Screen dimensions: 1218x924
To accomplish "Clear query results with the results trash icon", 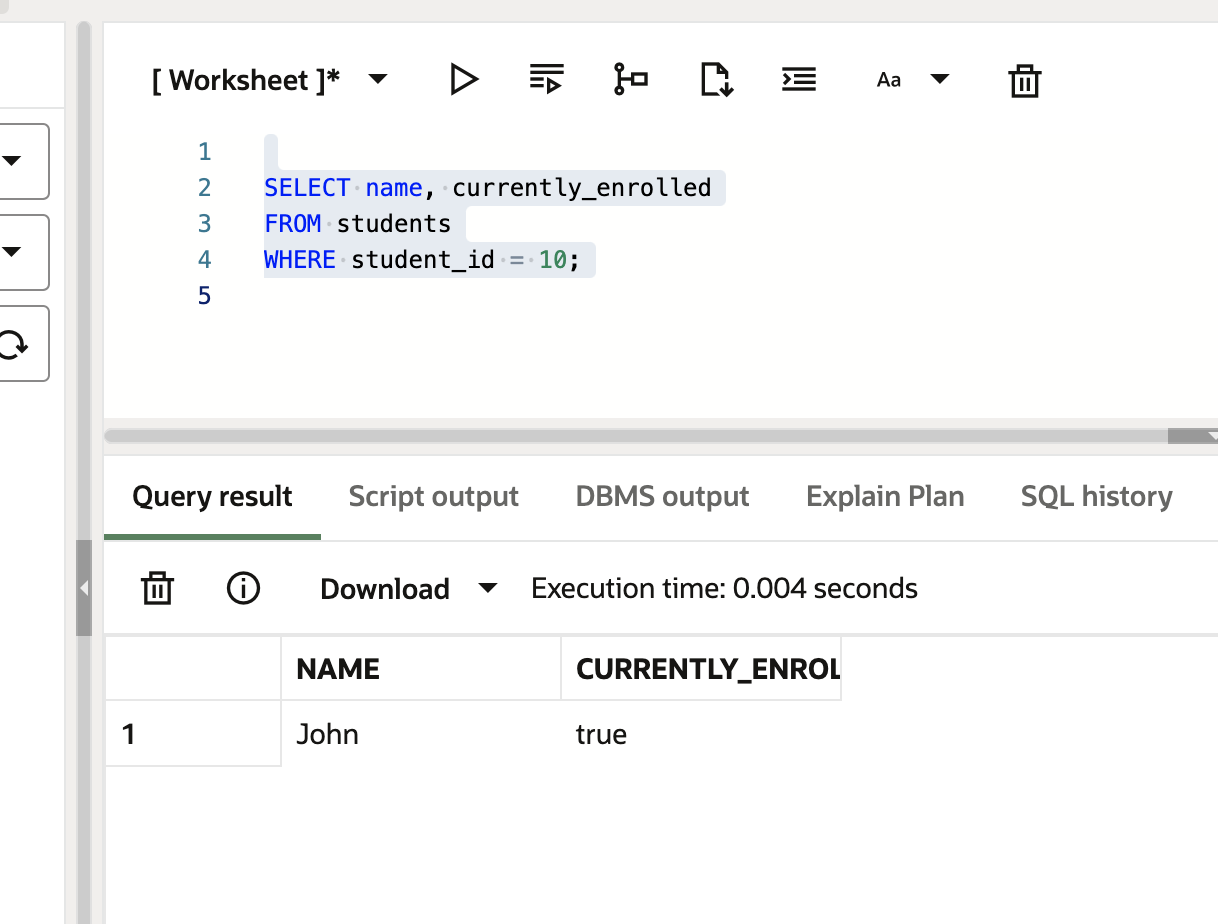I will 157,589.
